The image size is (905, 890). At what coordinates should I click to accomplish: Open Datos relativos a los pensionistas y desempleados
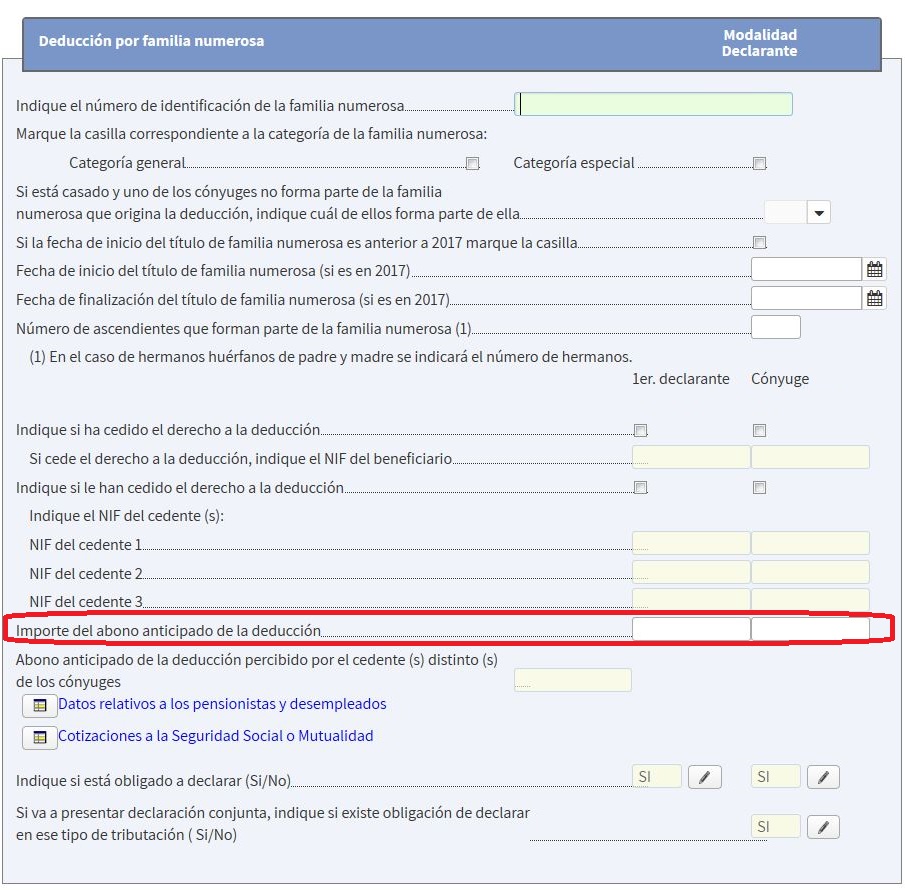coord(222,704)
